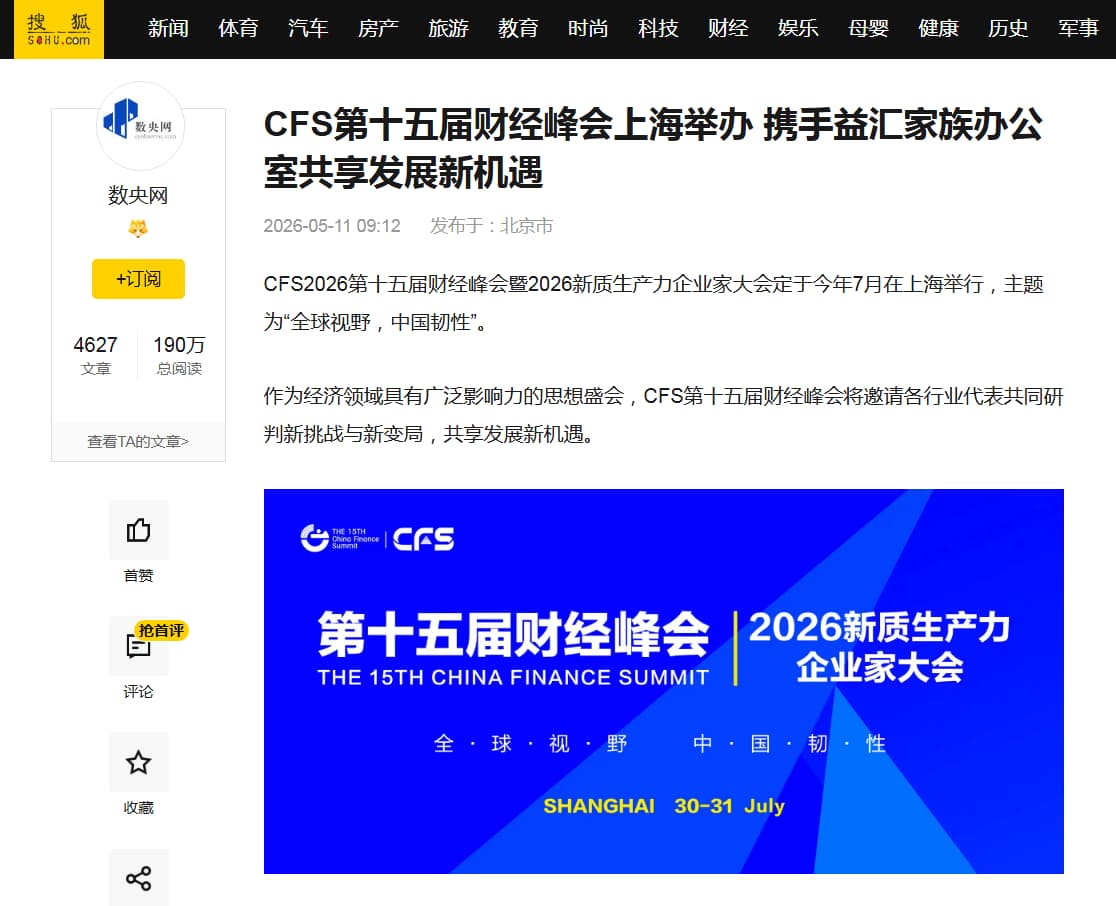Open the 查看TA的文章 link
The image size is (1116, 906).
tap(138, 441)
